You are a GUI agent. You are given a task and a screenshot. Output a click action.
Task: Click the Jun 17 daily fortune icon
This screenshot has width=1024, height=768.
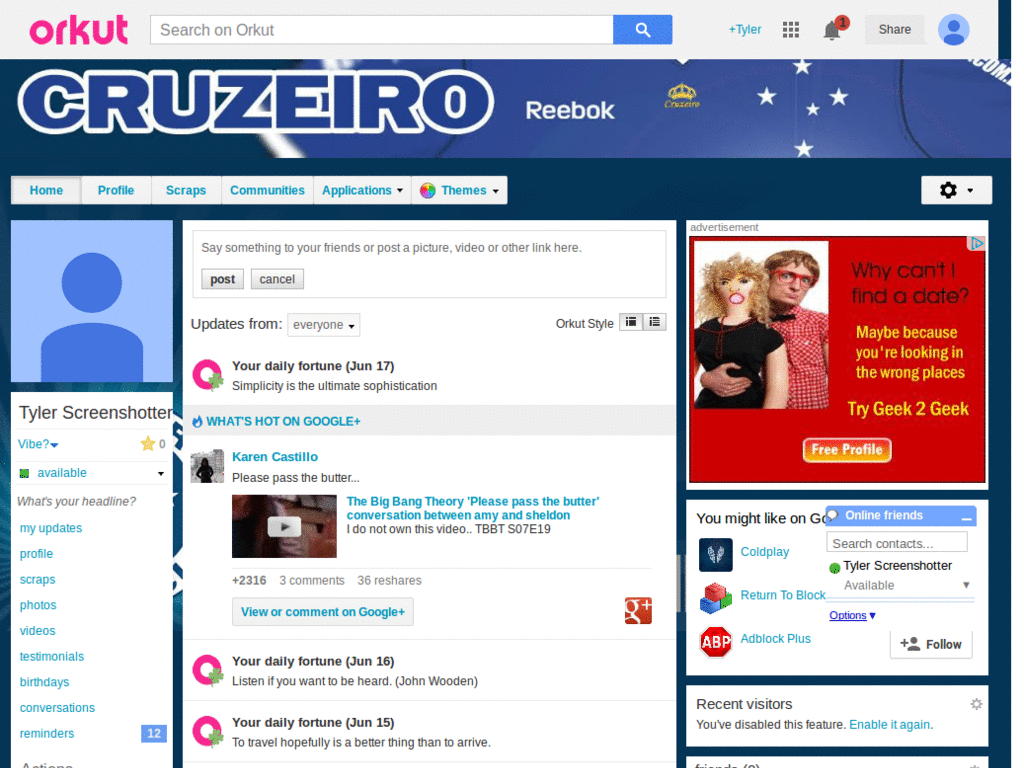(208, 375)
